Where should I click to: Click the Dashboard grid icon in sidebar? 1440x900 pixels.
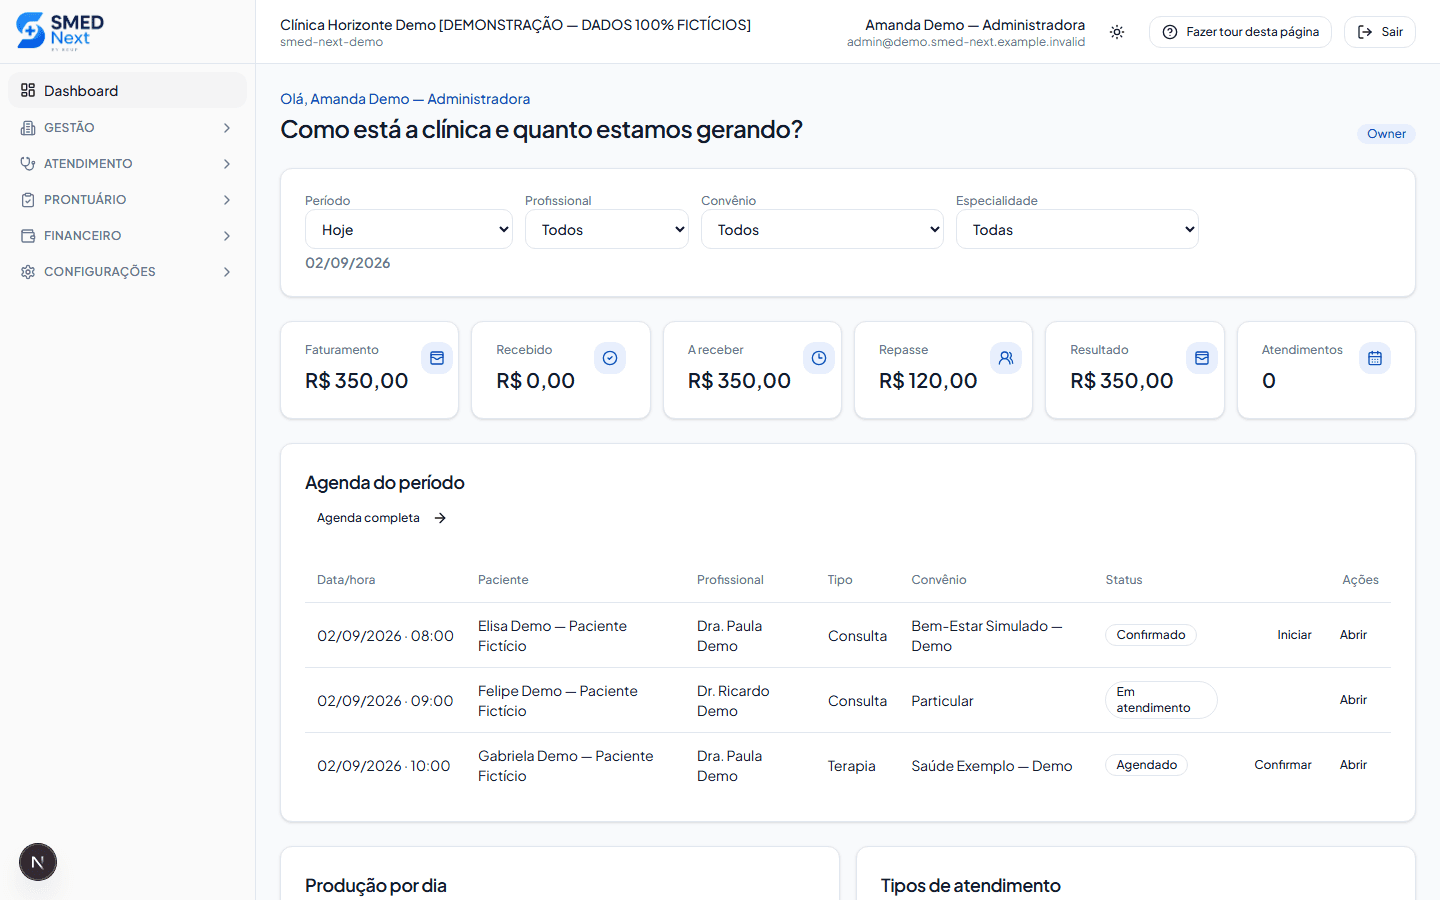28,90
